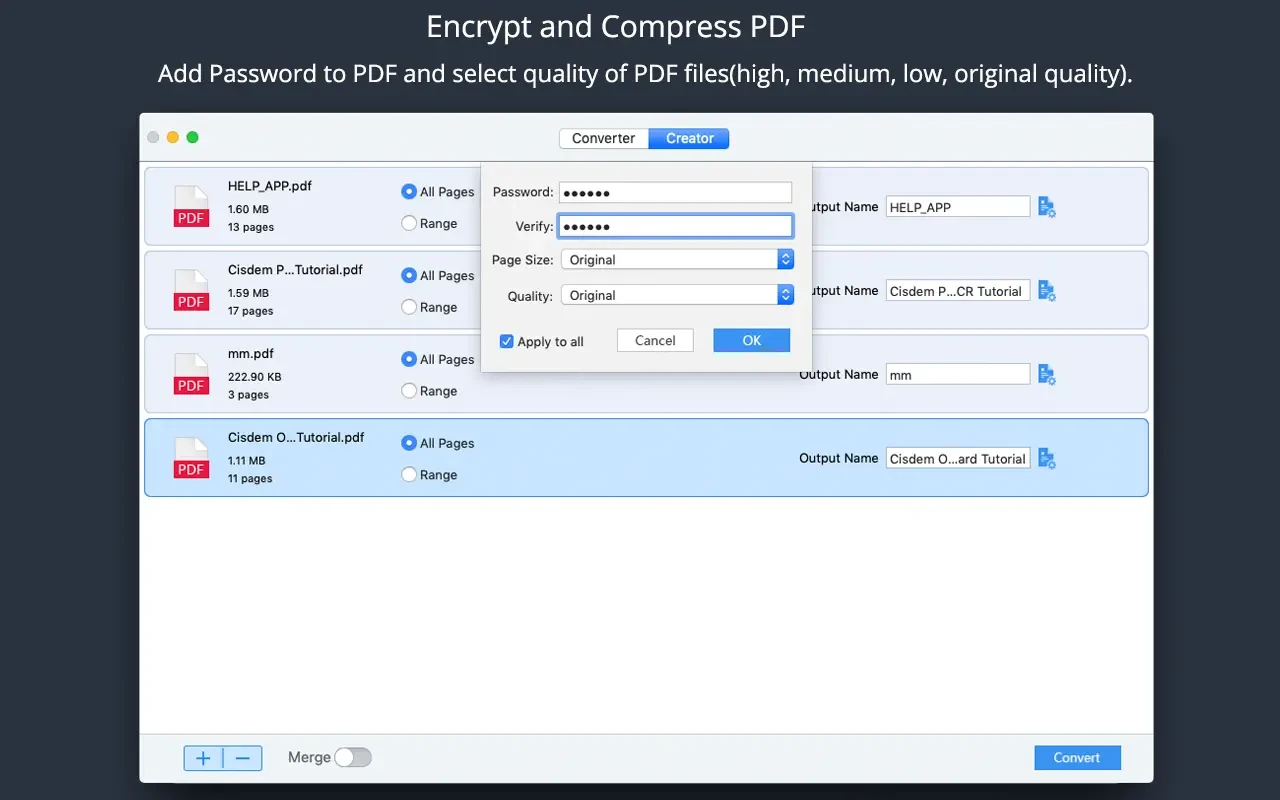Click the PDF file icon of Cisdem O...Tutorial.pdf
Image resolution: width=1280 pixels, height=800 pixels.
[191, 459]
